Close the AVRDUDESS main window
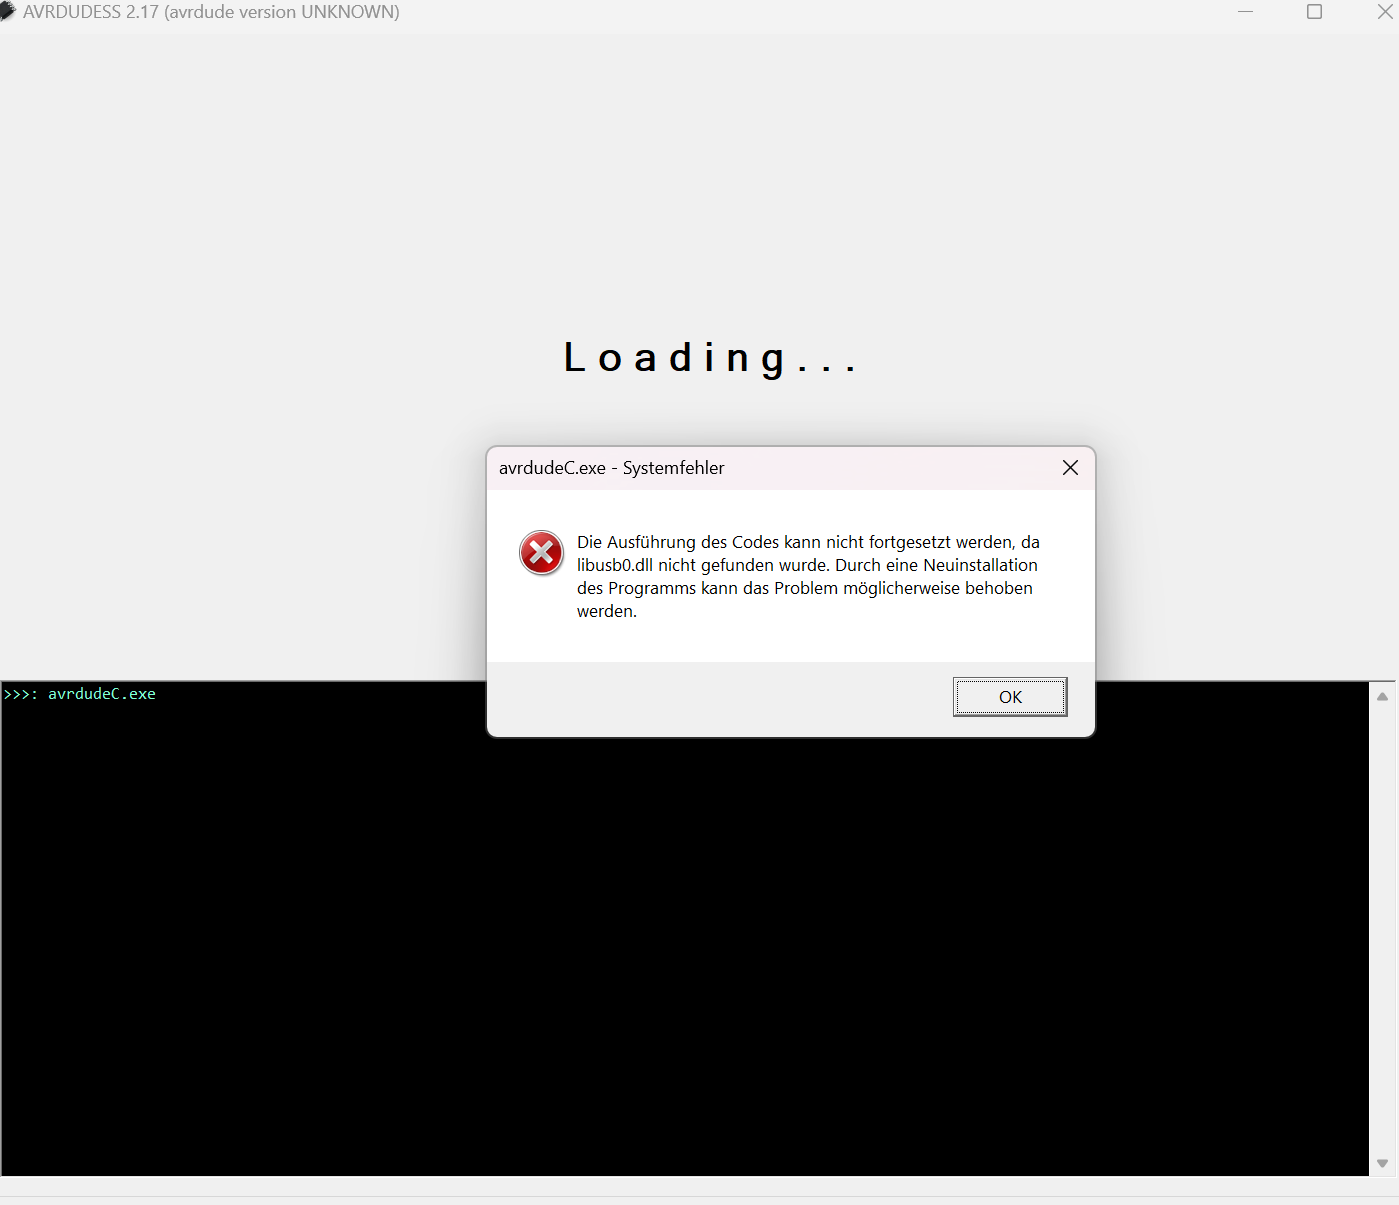The width and height of the screenshot is (1399, 1205). pyautogui.click(x=1385, y=12)
